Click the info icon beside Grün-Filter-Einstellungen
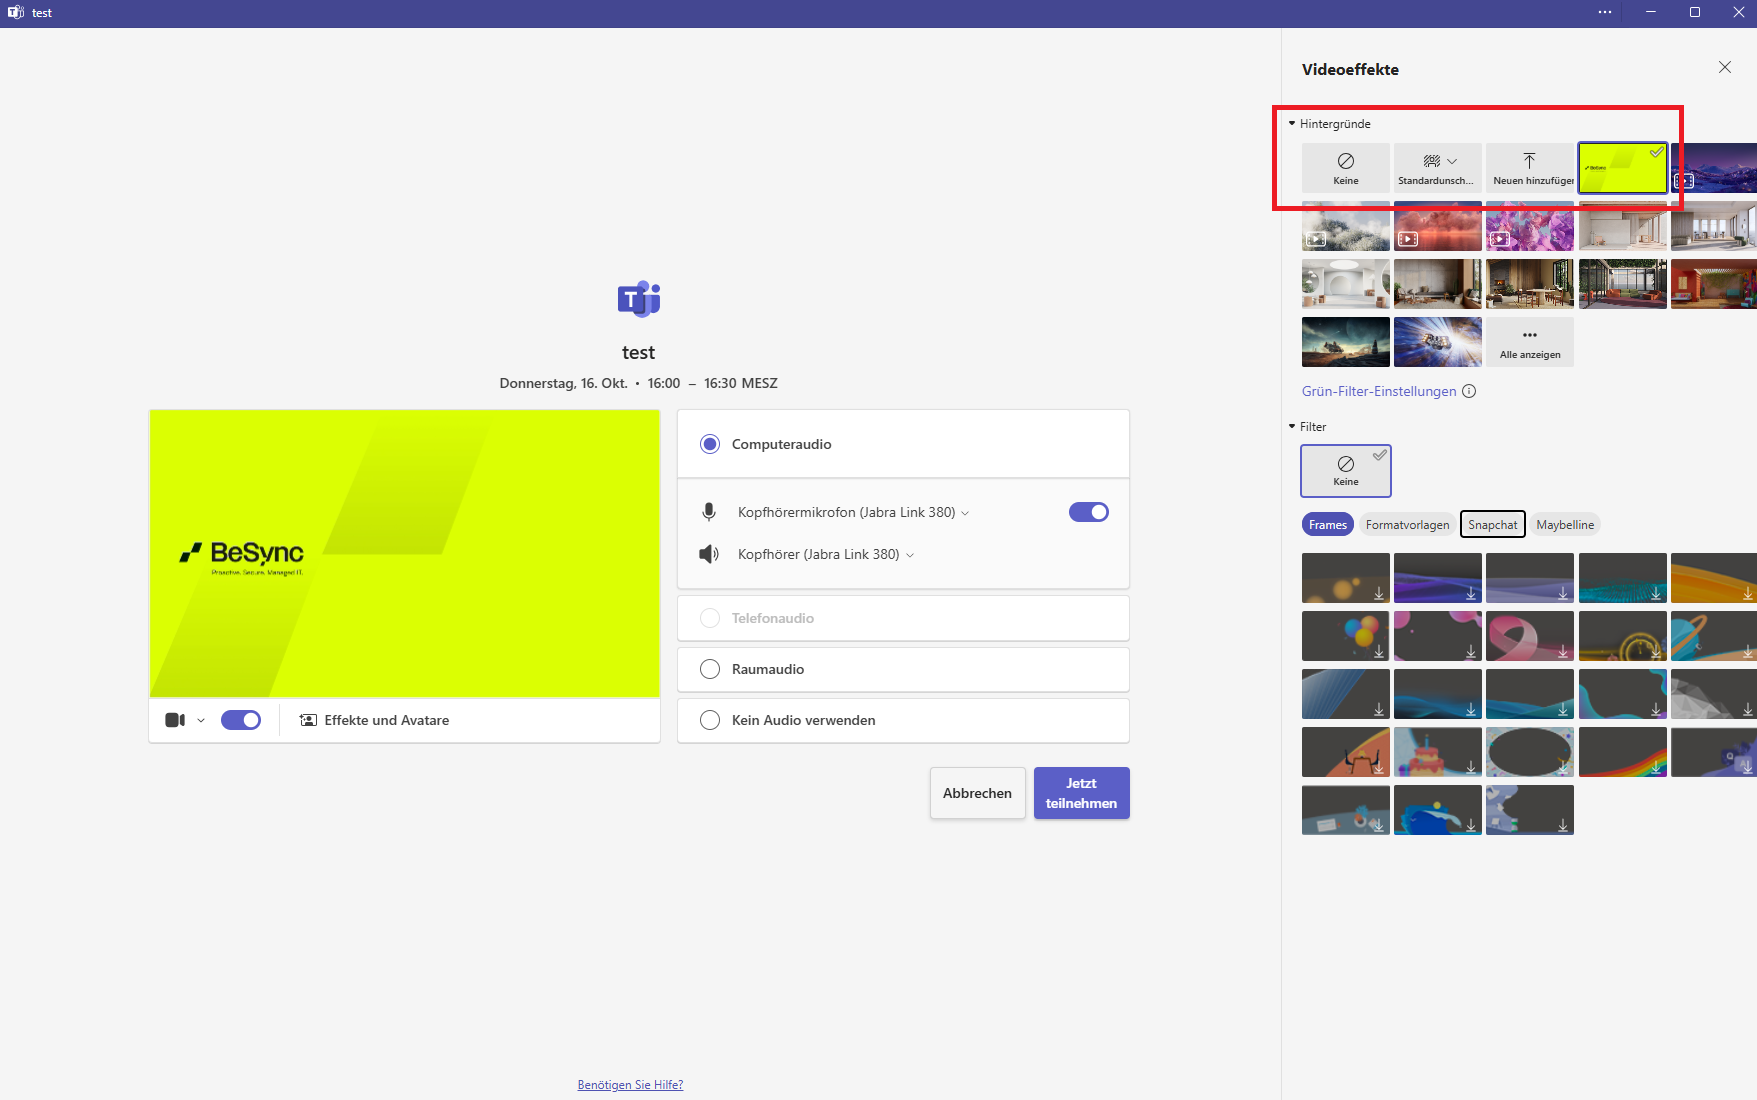Screen dimensions: 1757x1100 pyautogui.click(x=1469, y=391)
